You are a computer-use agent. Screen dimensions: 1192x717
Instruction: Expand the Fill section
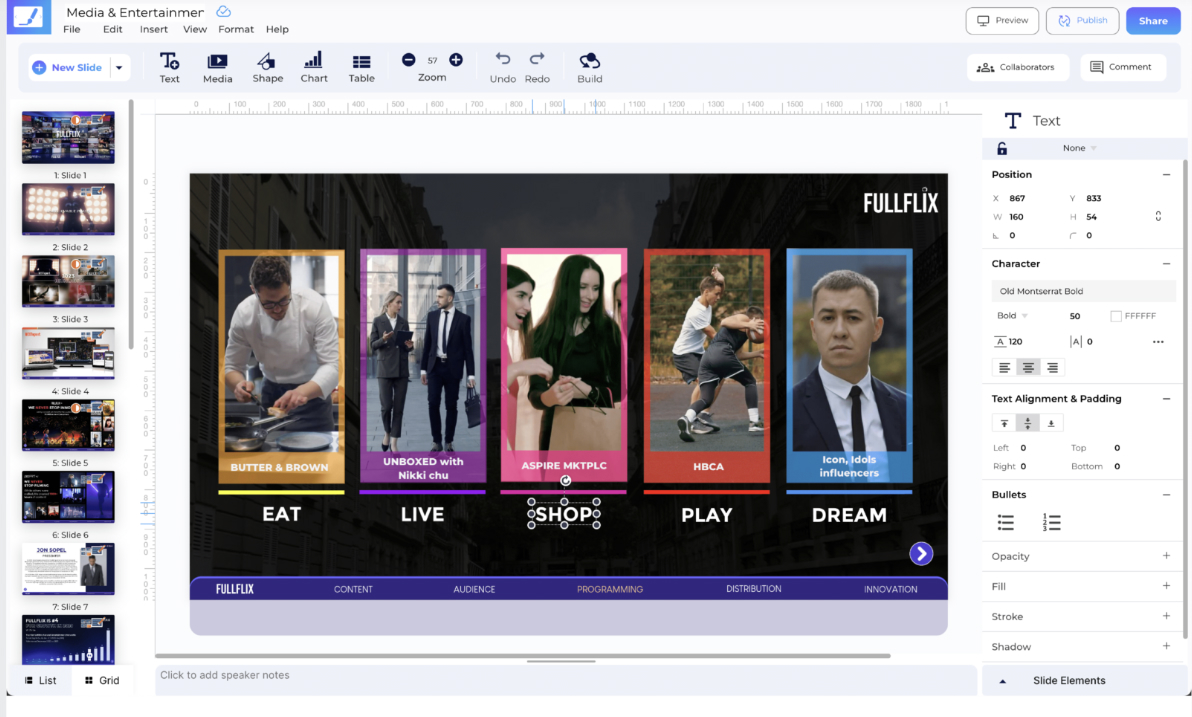pyautogui.click(x=1166, y=585)
